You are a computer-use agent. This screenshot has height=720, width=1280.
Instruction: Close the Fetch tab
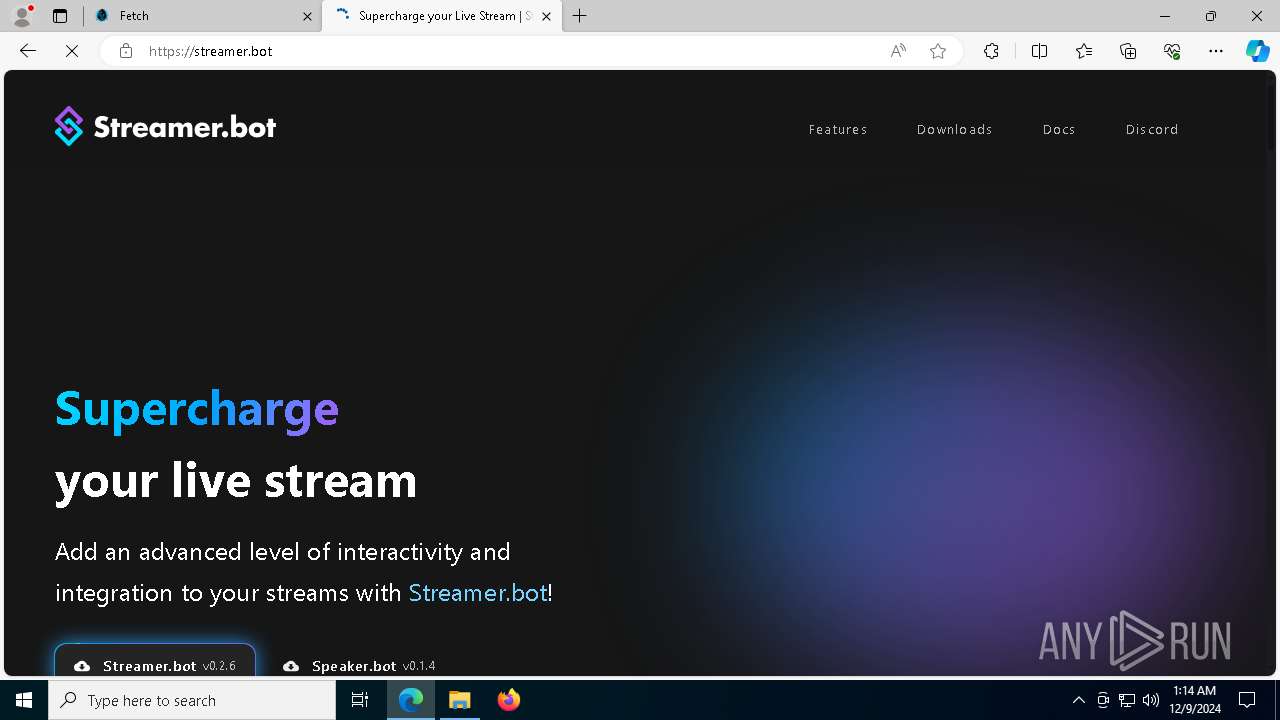click(308, 16)
